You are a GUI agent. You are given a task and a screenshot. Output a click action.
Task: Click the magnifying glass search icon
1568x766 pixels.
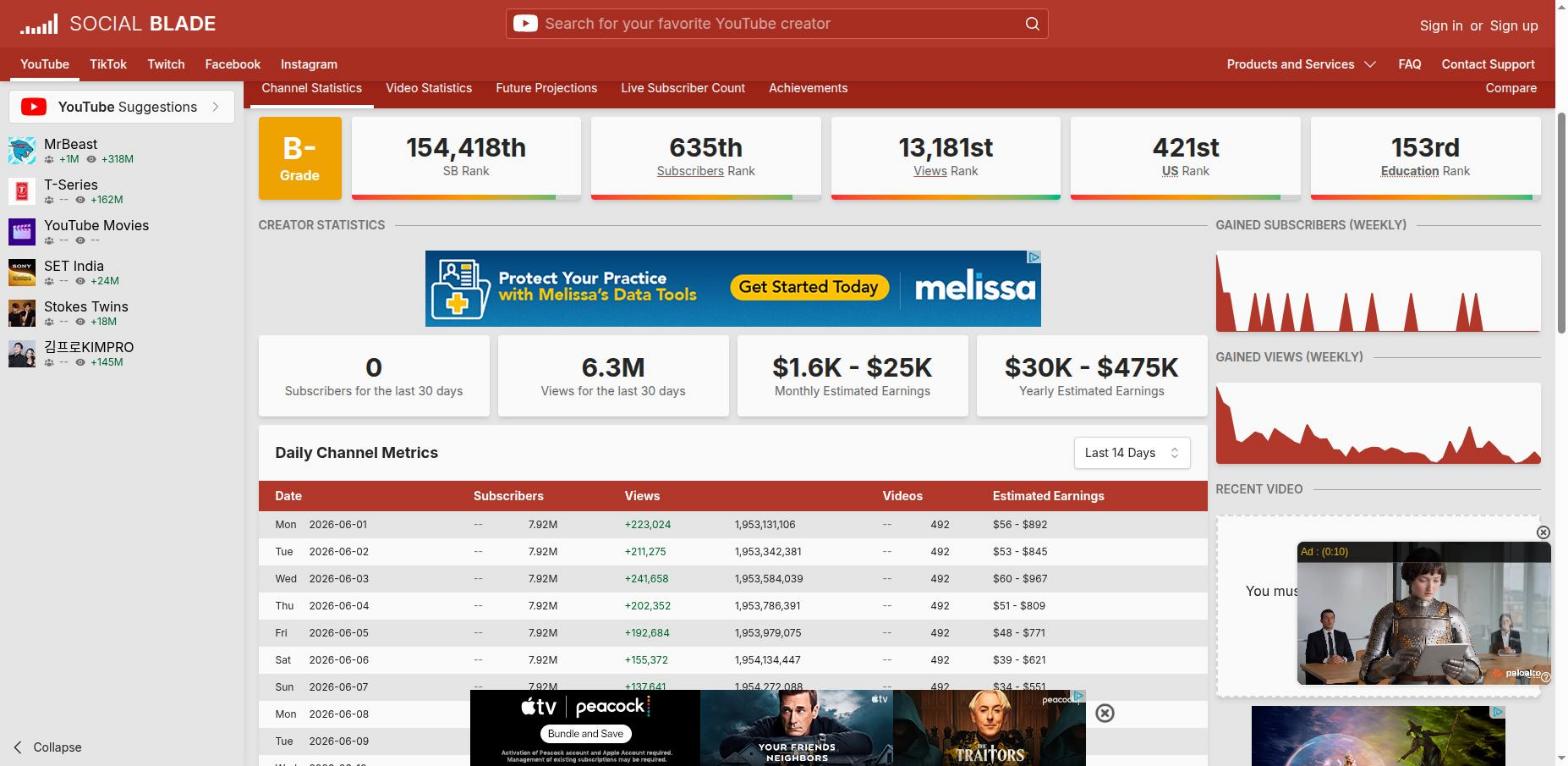coord(1032,24)
